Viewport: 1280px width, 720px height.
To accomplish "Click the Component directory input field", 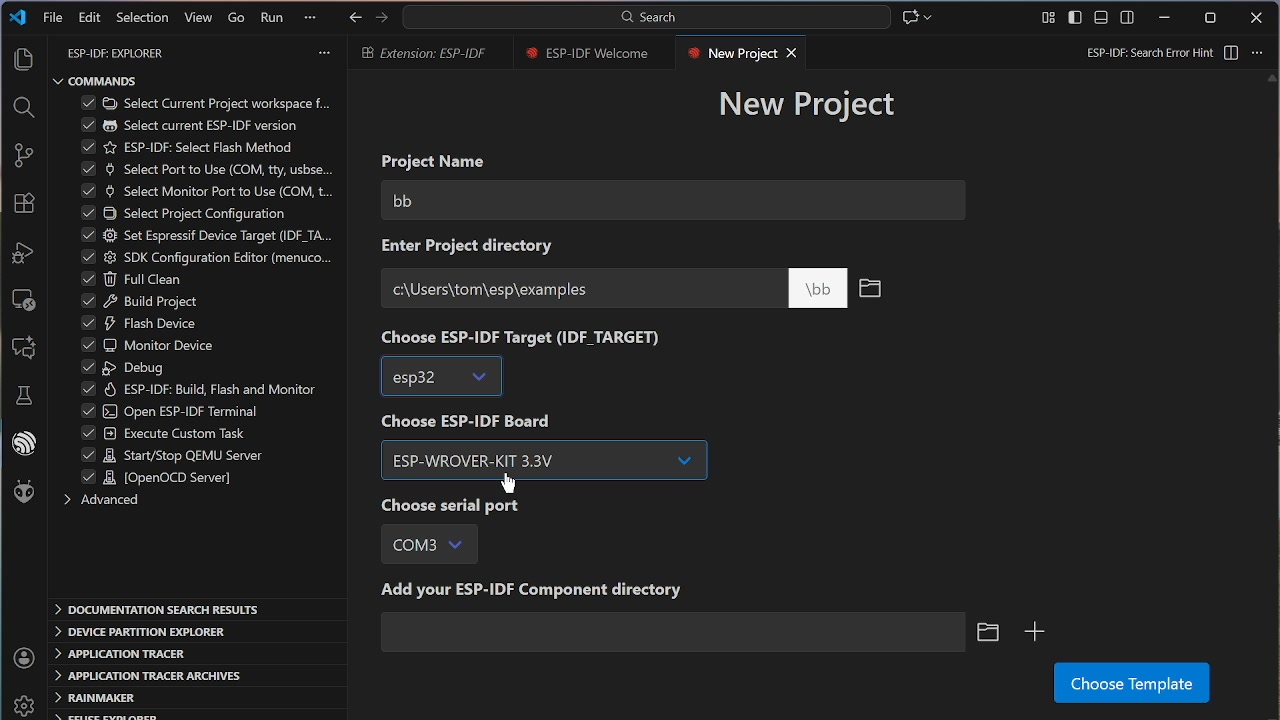I will (x=673, y=632).
